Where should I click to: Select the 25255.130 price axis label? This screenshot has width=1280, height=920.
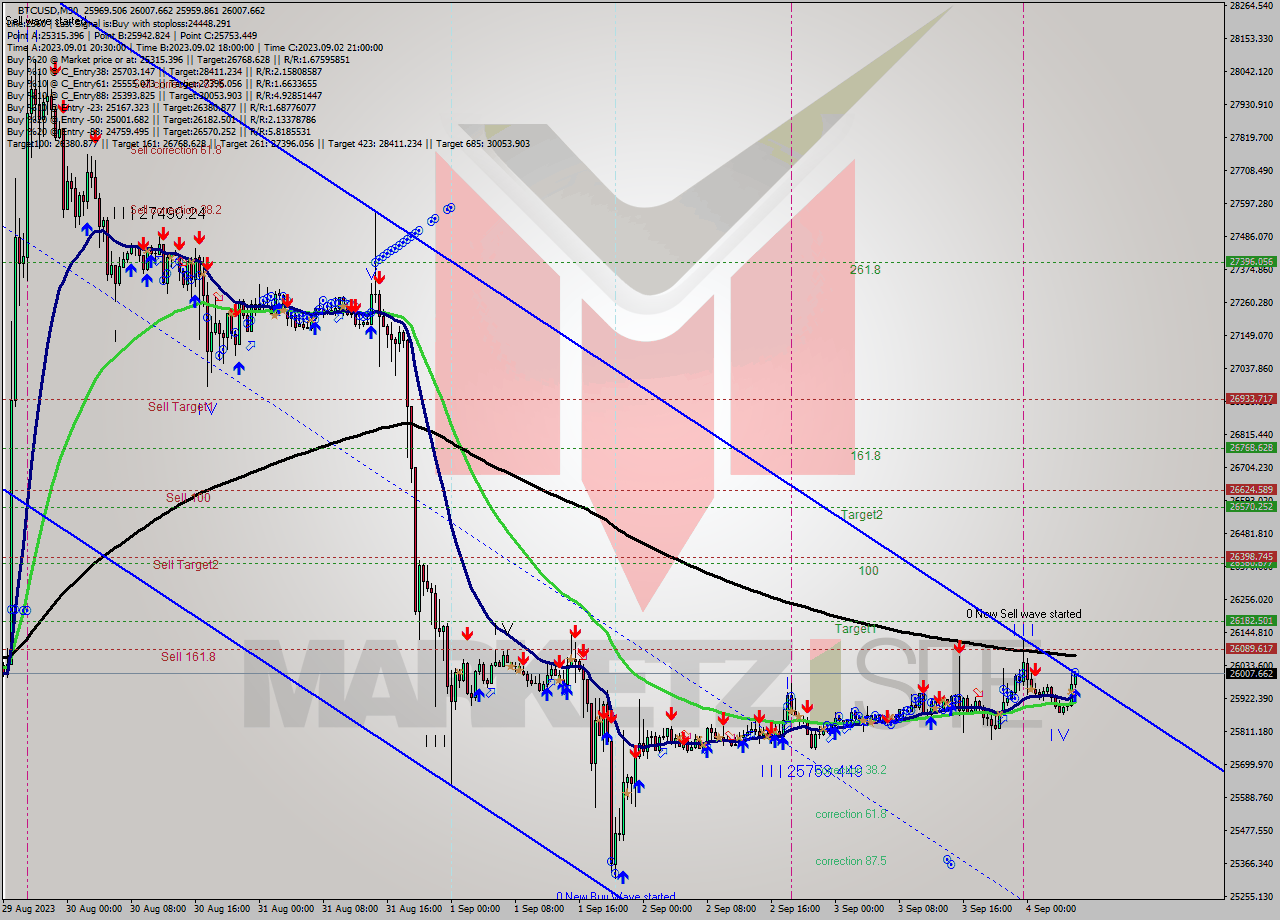click(x=1251, y=896)
